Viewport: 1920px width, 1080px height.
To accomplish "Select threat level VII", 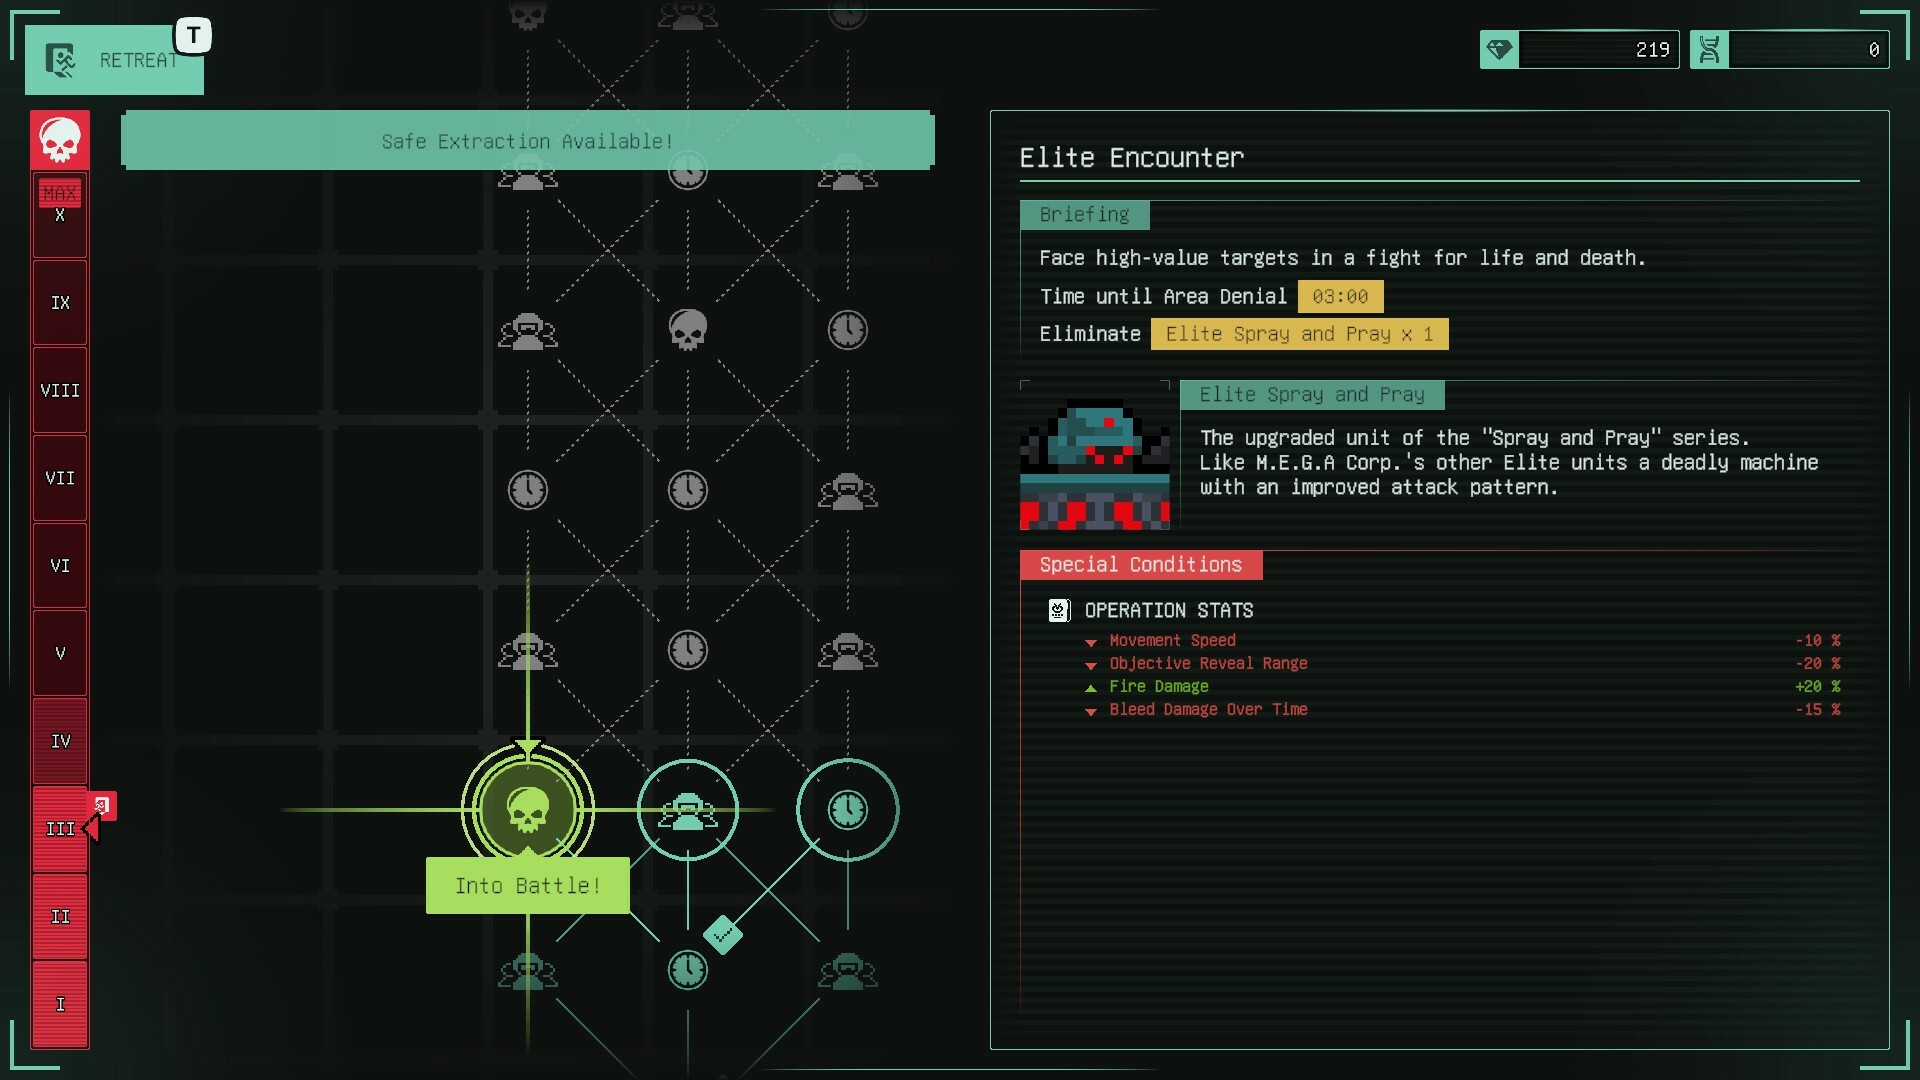I will point(60,478).
